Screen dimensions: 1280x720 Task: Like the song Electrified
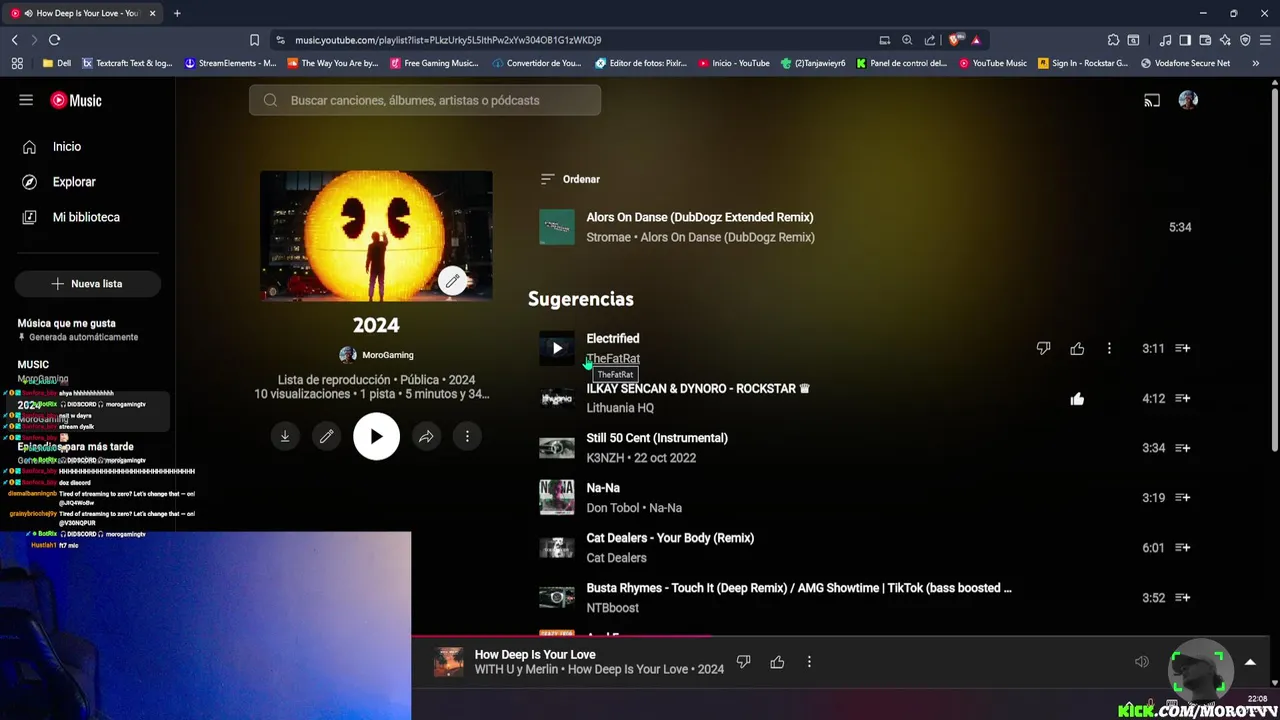1077,348
